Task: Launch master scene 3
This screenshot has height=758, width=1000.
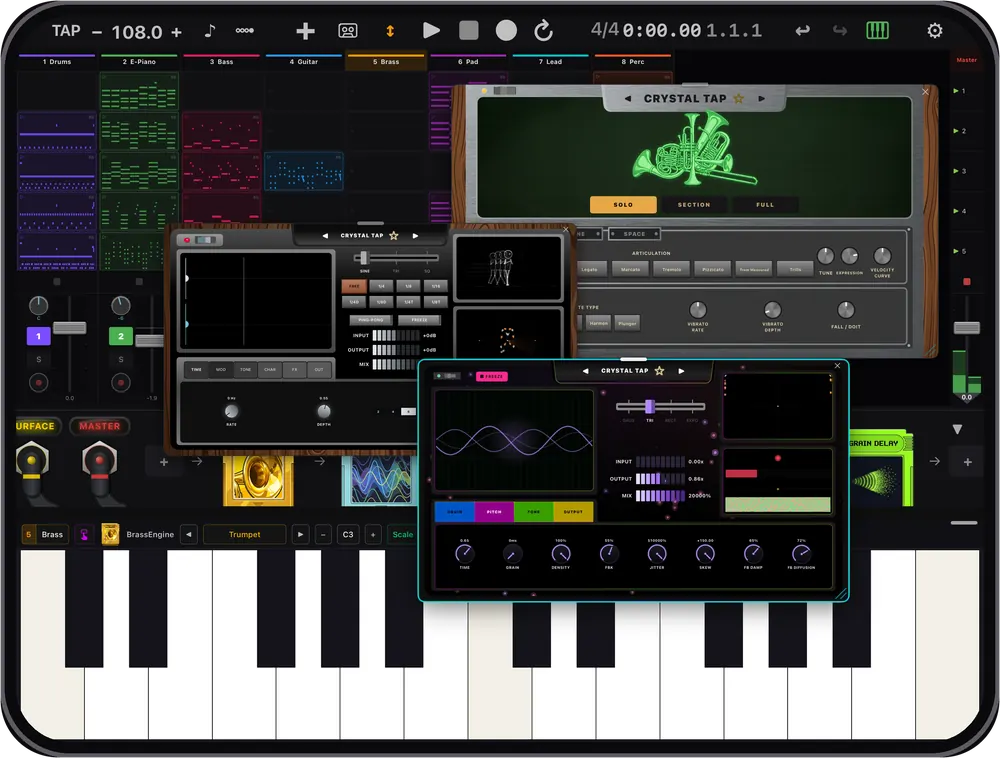Action: (959, 171)
